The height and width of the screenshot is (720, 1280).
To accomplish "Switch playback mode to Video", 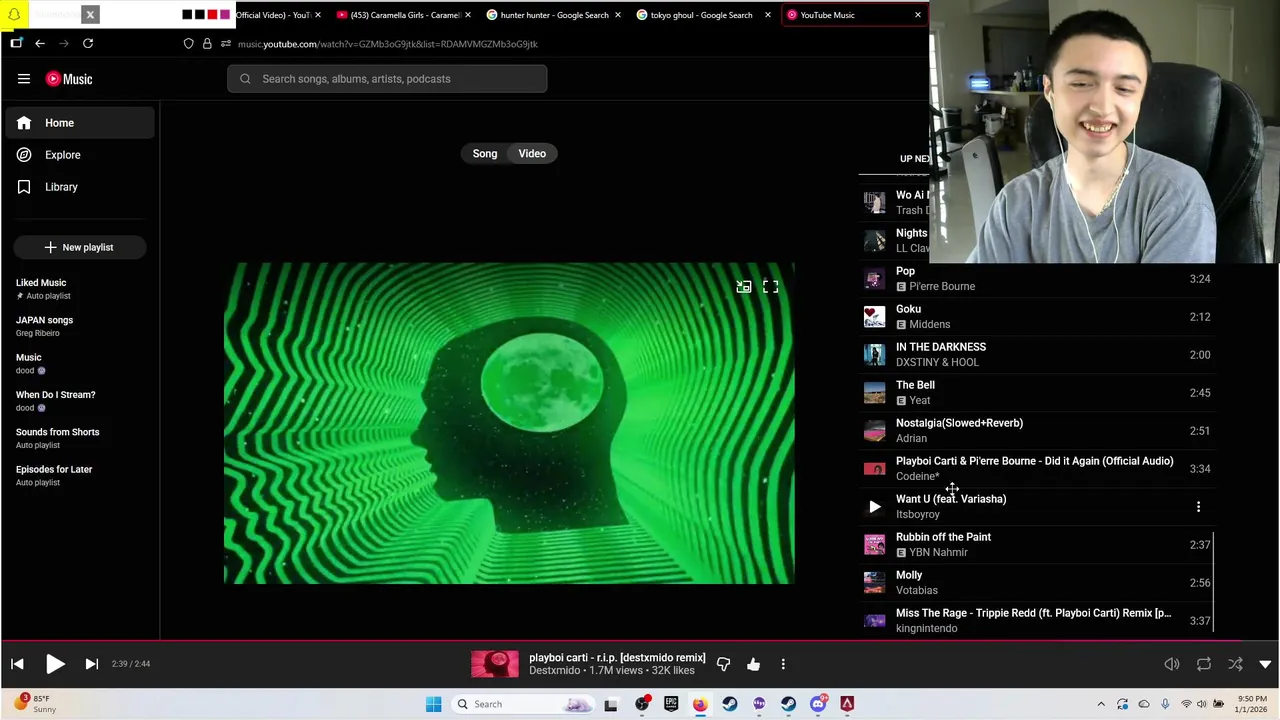I will [532, 154].
